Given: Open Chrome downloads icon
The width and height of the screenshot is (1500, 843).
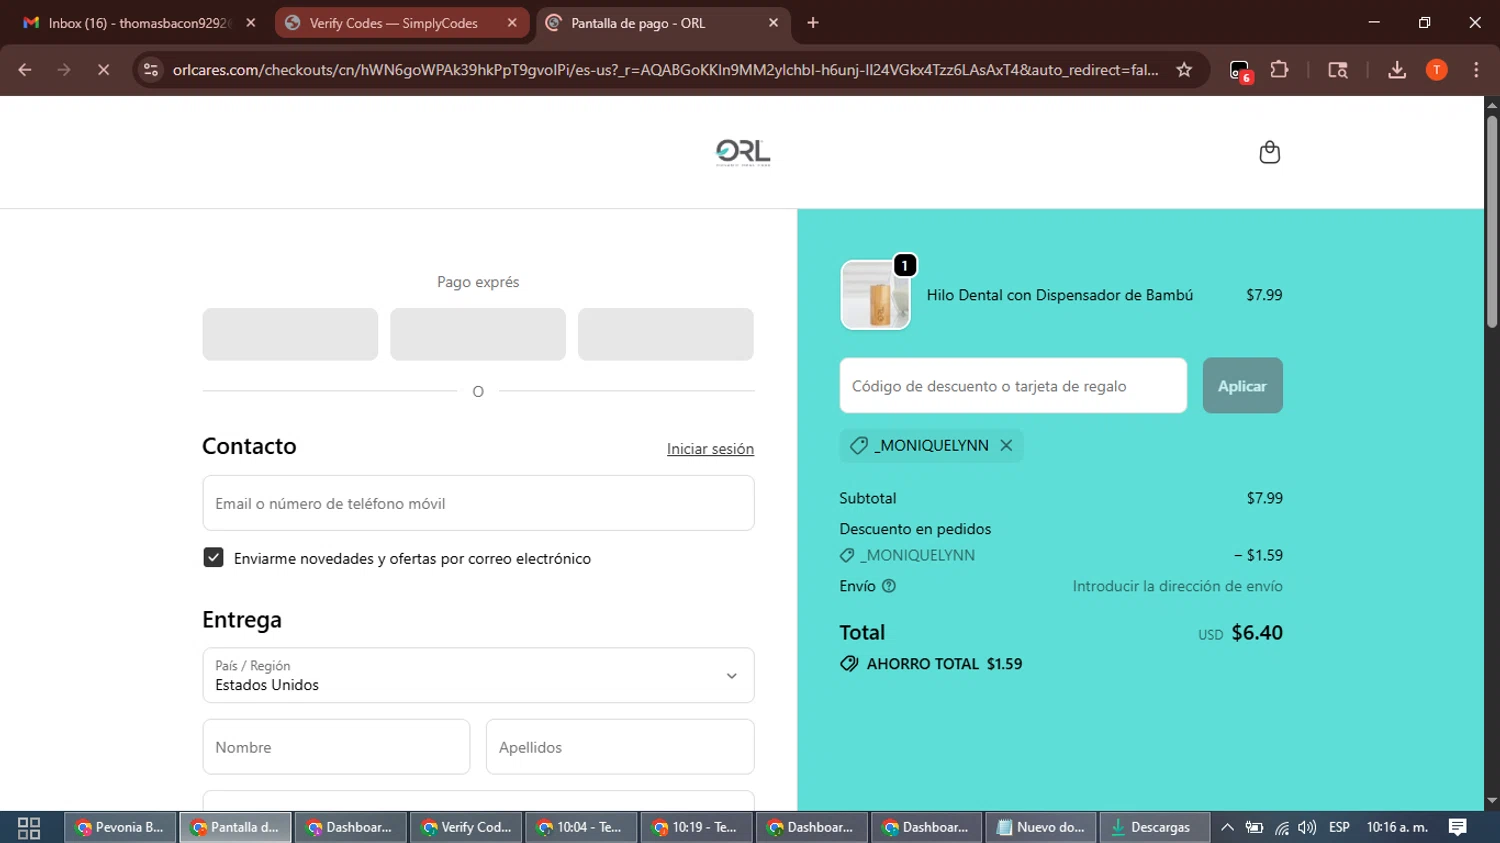Looking at the screenshot, I should (1397, 70).
